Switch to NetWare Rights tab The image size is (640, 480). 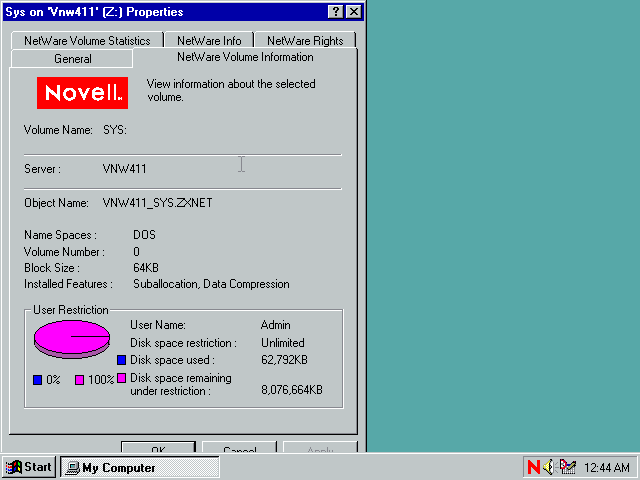pos(305,41)
